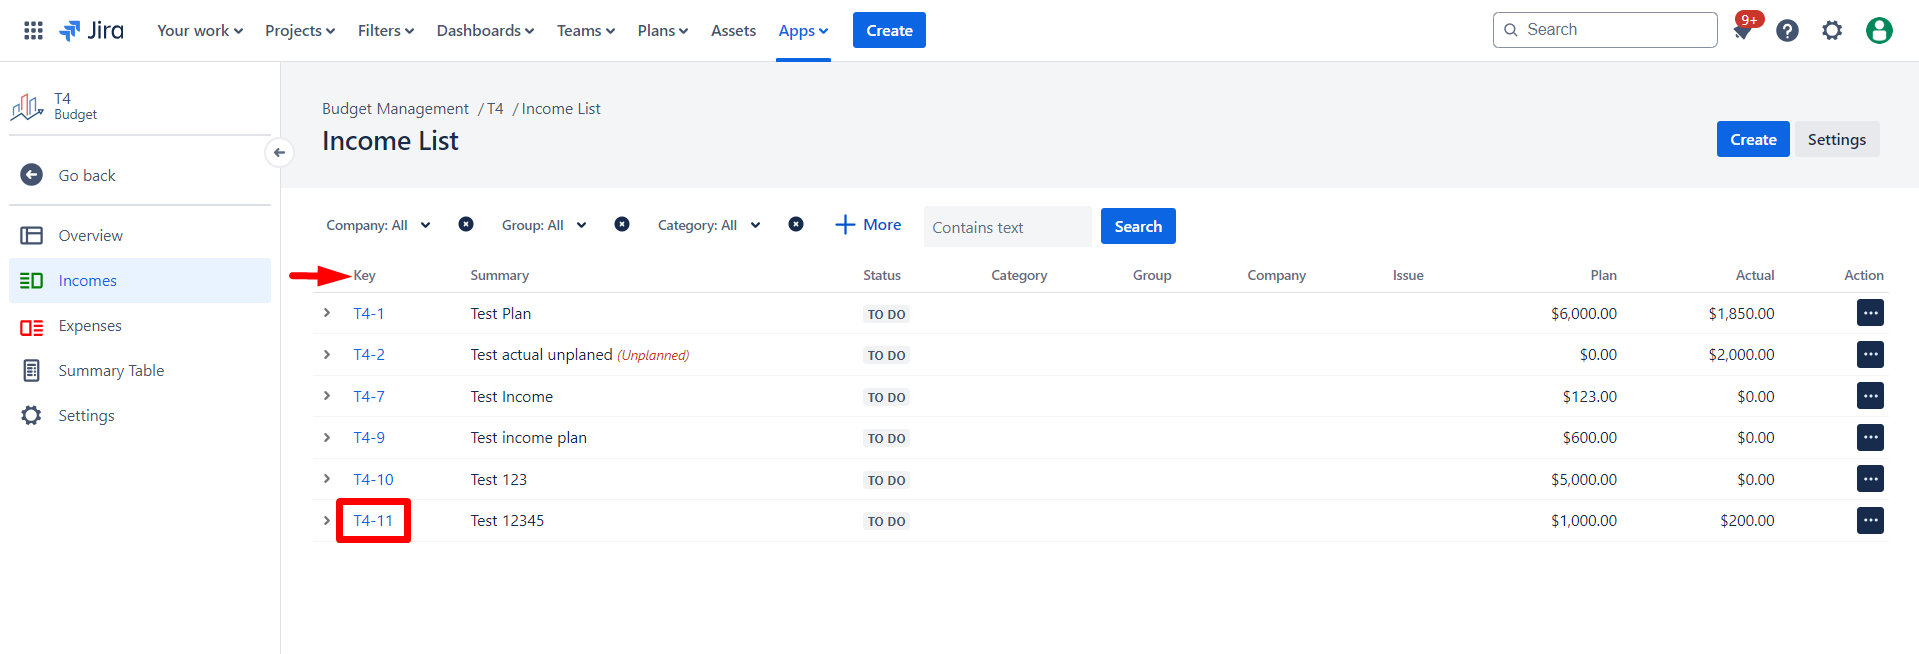Go to Assets in top navigation
Image resolution: width=1919 pixels, height=654 pixels.
click(x=733, y=31)
